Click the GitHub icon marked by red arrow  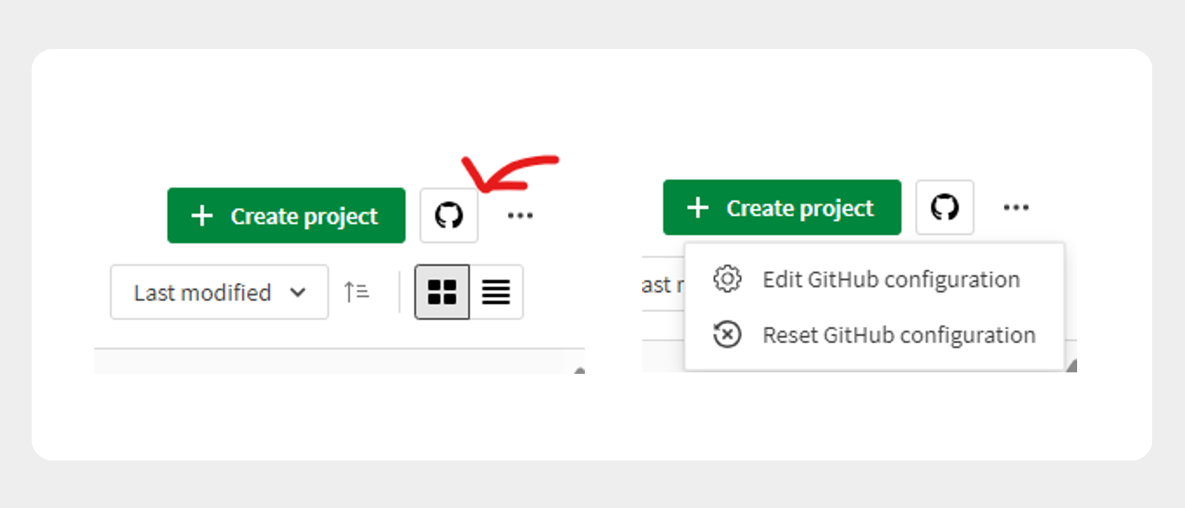click(x=449, y=216)
